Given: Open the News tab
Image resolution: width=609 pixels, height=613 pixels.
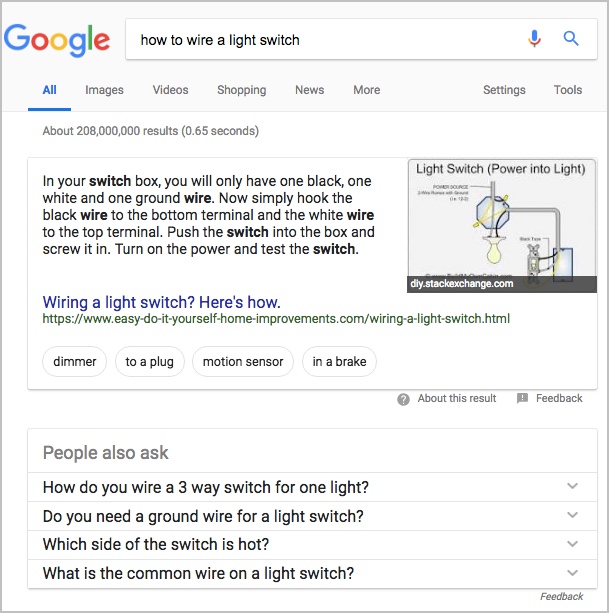Looking at the screenshot, I should tap(309, 90).
